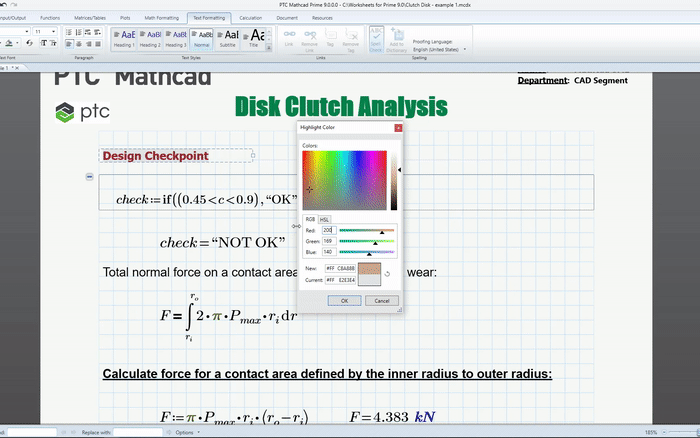Close the Highlight Color dialog
This screenshot has width=700, height=438.
[398, 128]
